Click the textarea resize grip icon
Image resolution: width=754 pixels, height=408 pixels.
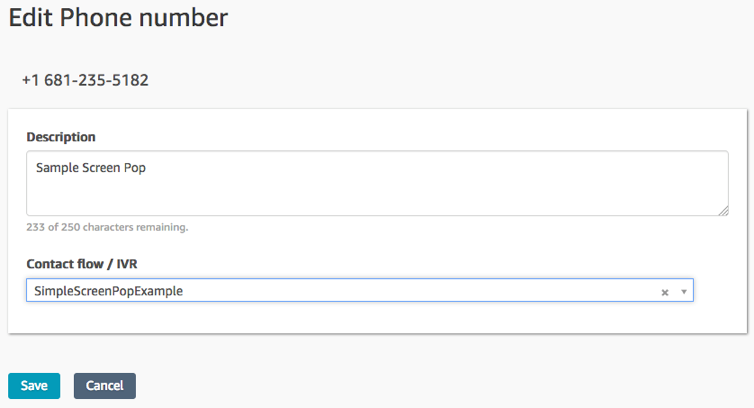coord(722,209)
